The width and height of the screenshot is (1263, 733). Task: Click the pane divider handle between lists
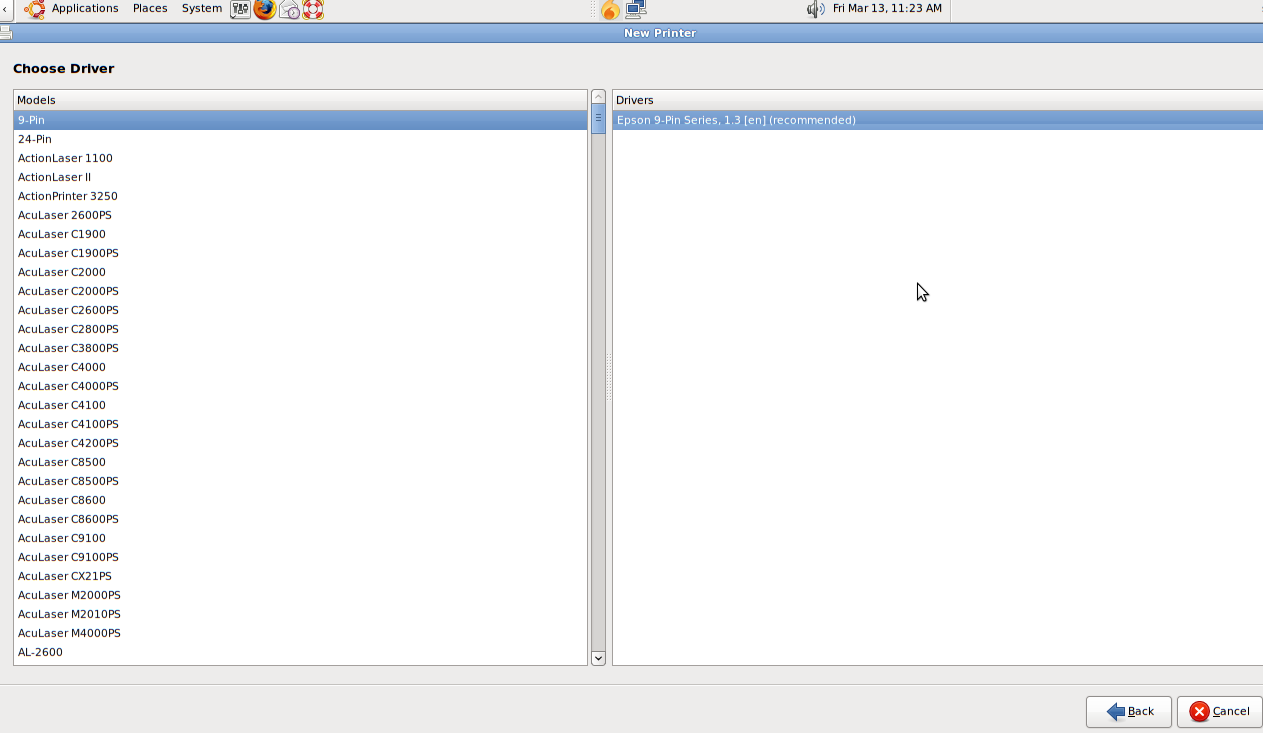pyautogui.click(x=608, y=377)
